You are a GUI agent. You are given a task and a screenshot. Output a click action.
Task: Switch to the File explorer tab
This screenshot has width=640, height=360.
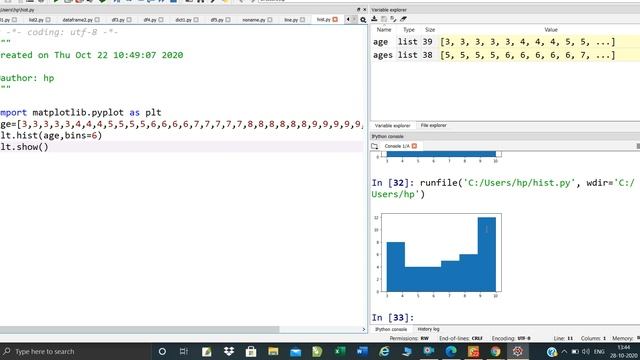tap(433, 125)
